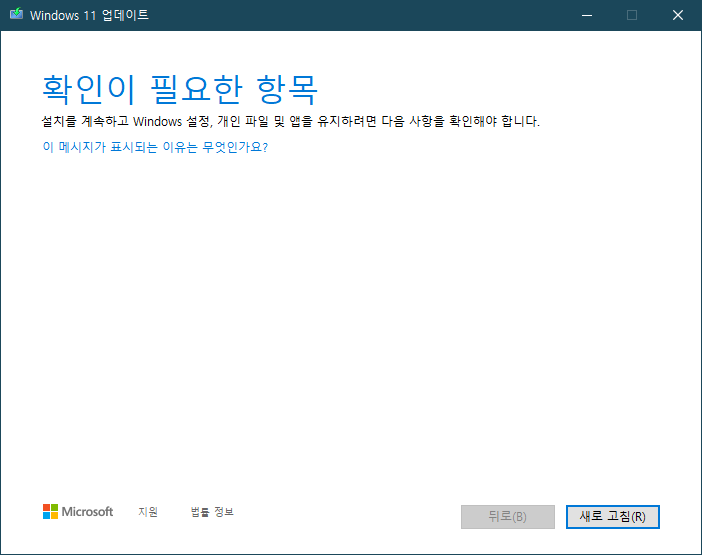This screenshot has width=702, height=555.
Task: Click the Windows 11 update setup icon in title bar
Action: 17,14
